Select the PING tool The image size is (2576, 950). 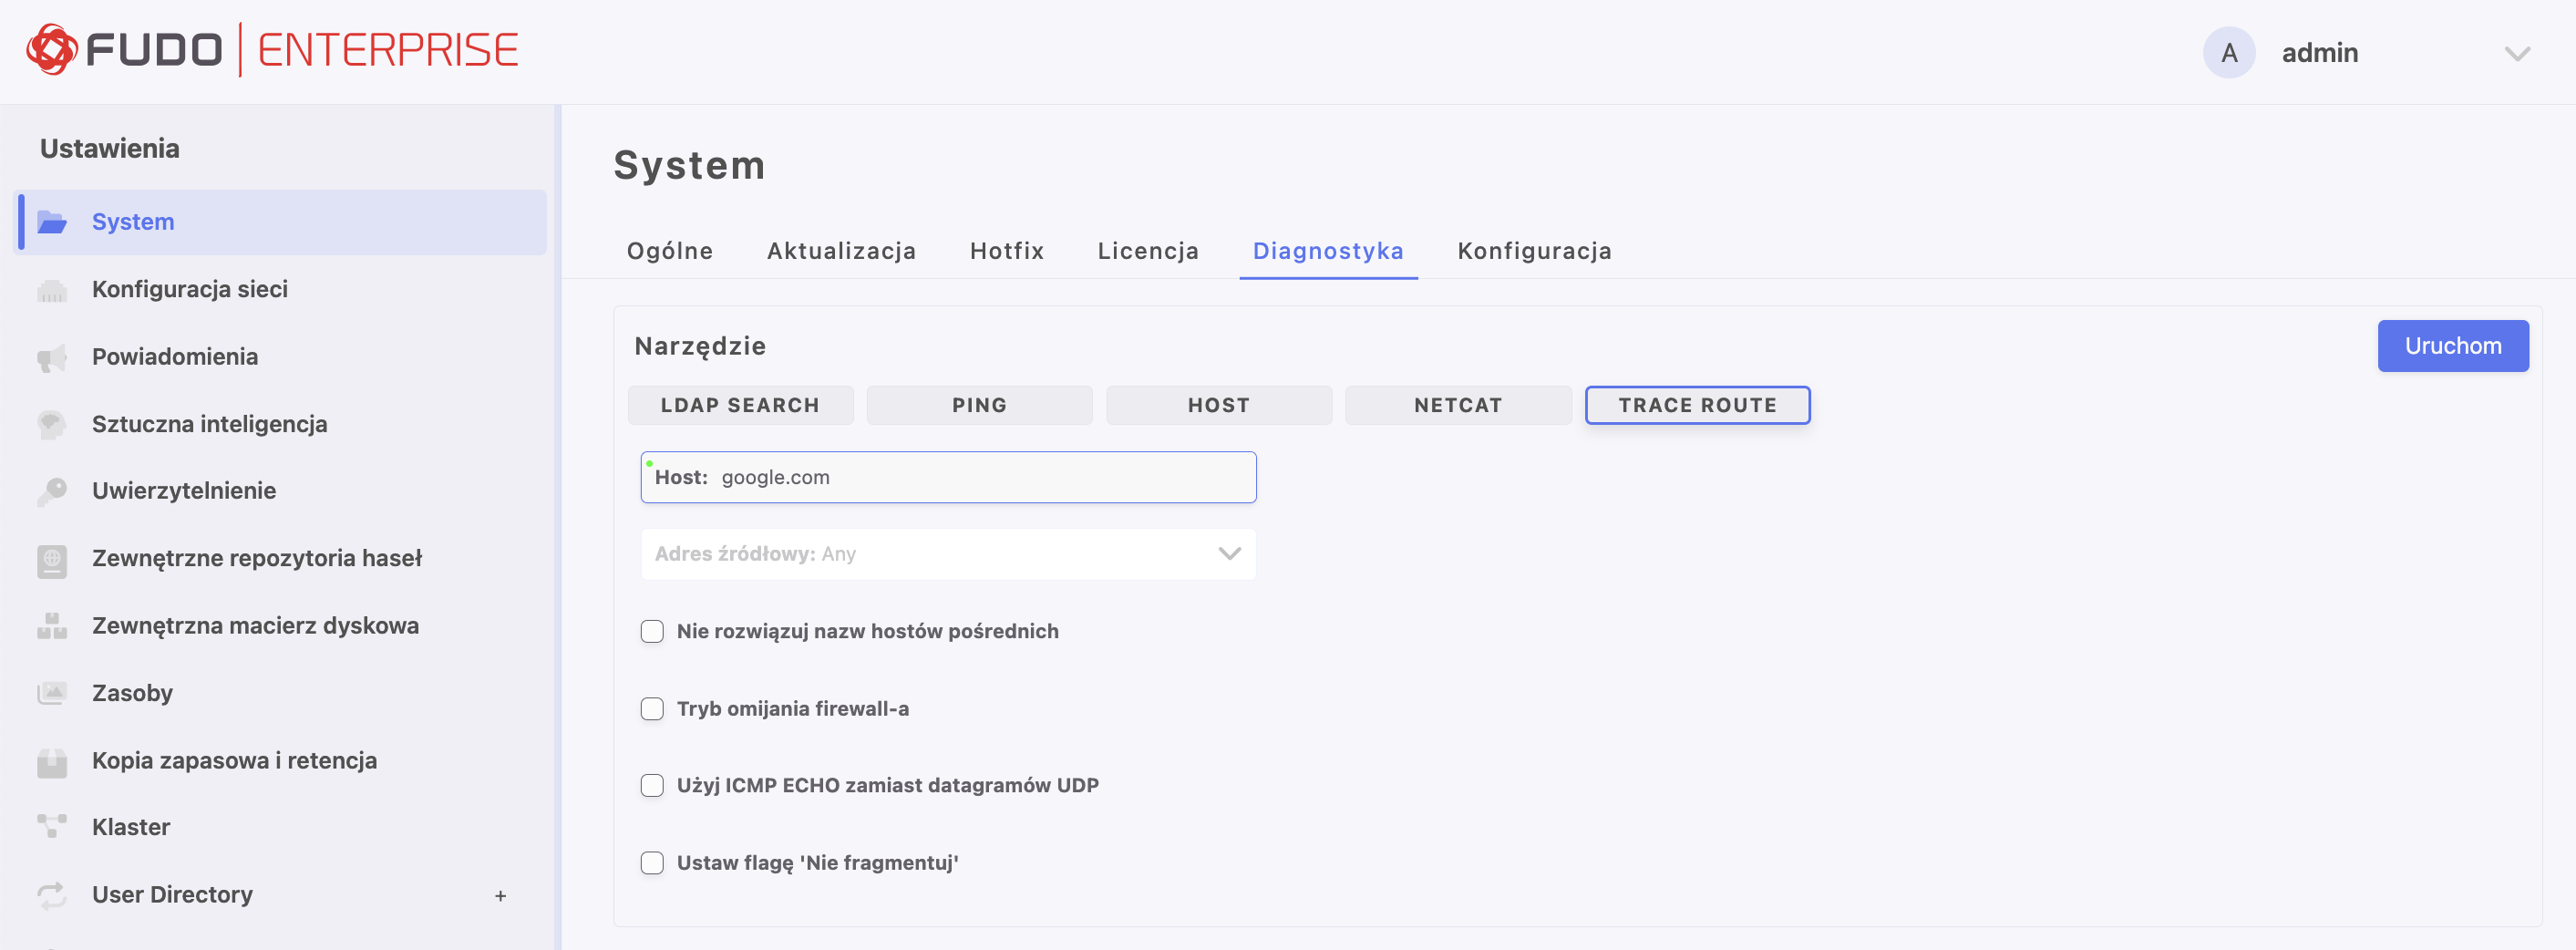pyautogui.click(x=979, y=405)
